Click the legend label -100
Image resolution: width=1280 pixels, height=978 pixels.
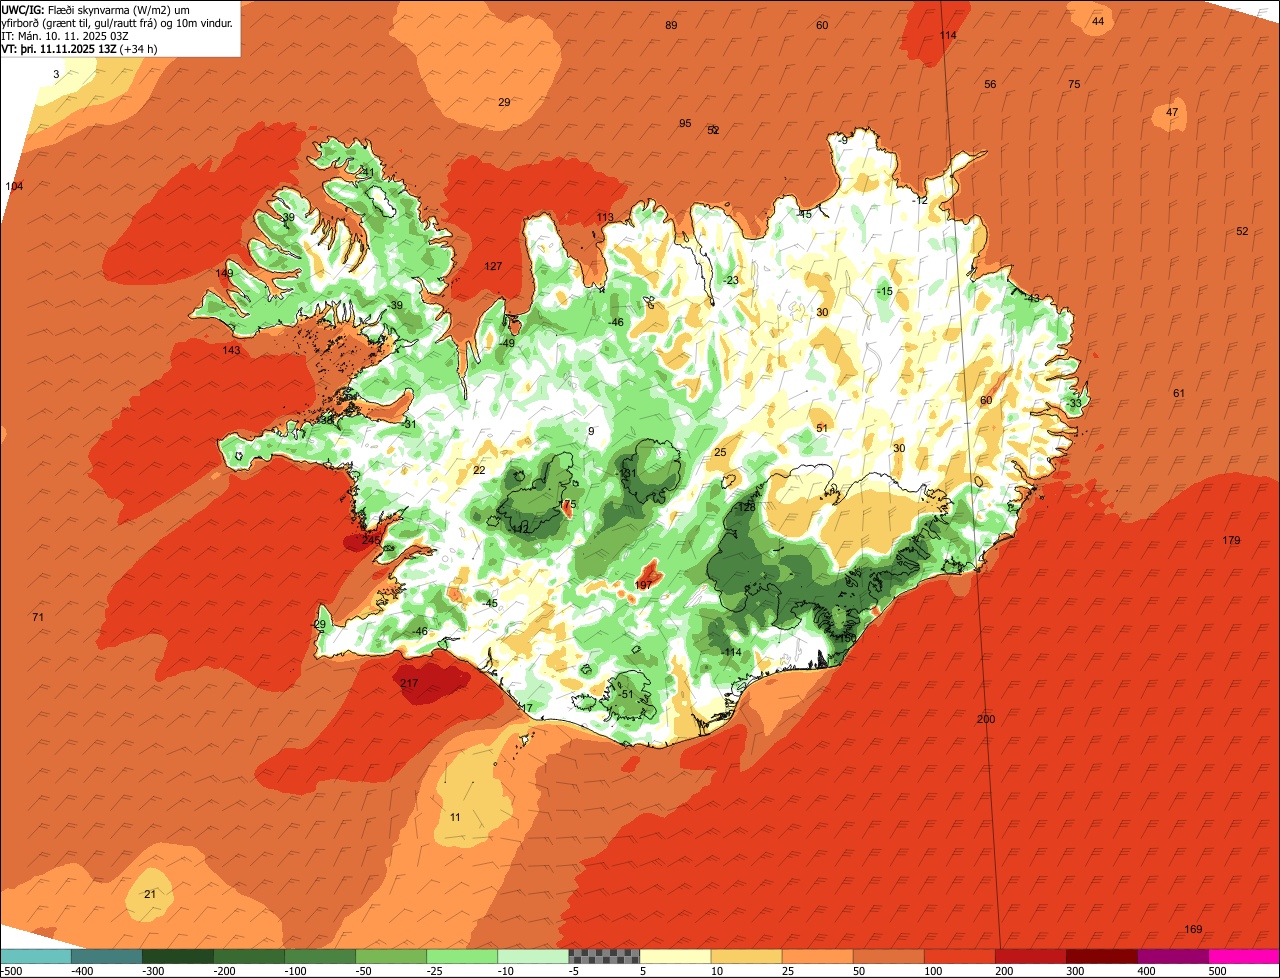pos(293,971)
